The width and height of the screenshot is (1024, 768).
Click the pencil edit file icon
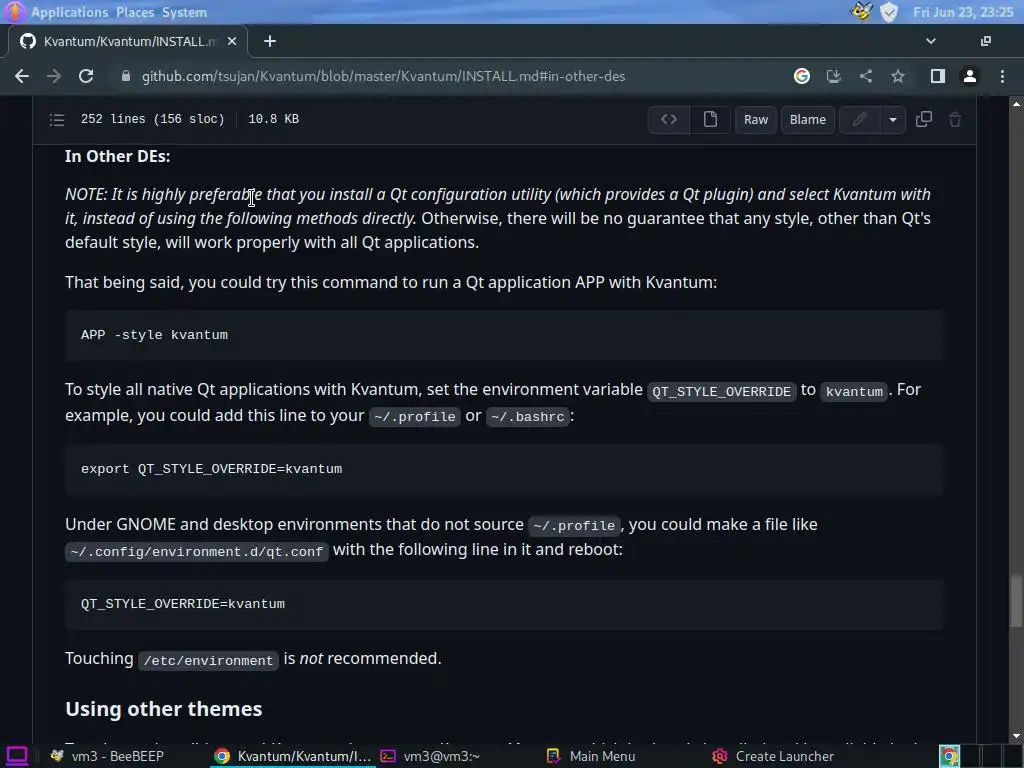859,120
